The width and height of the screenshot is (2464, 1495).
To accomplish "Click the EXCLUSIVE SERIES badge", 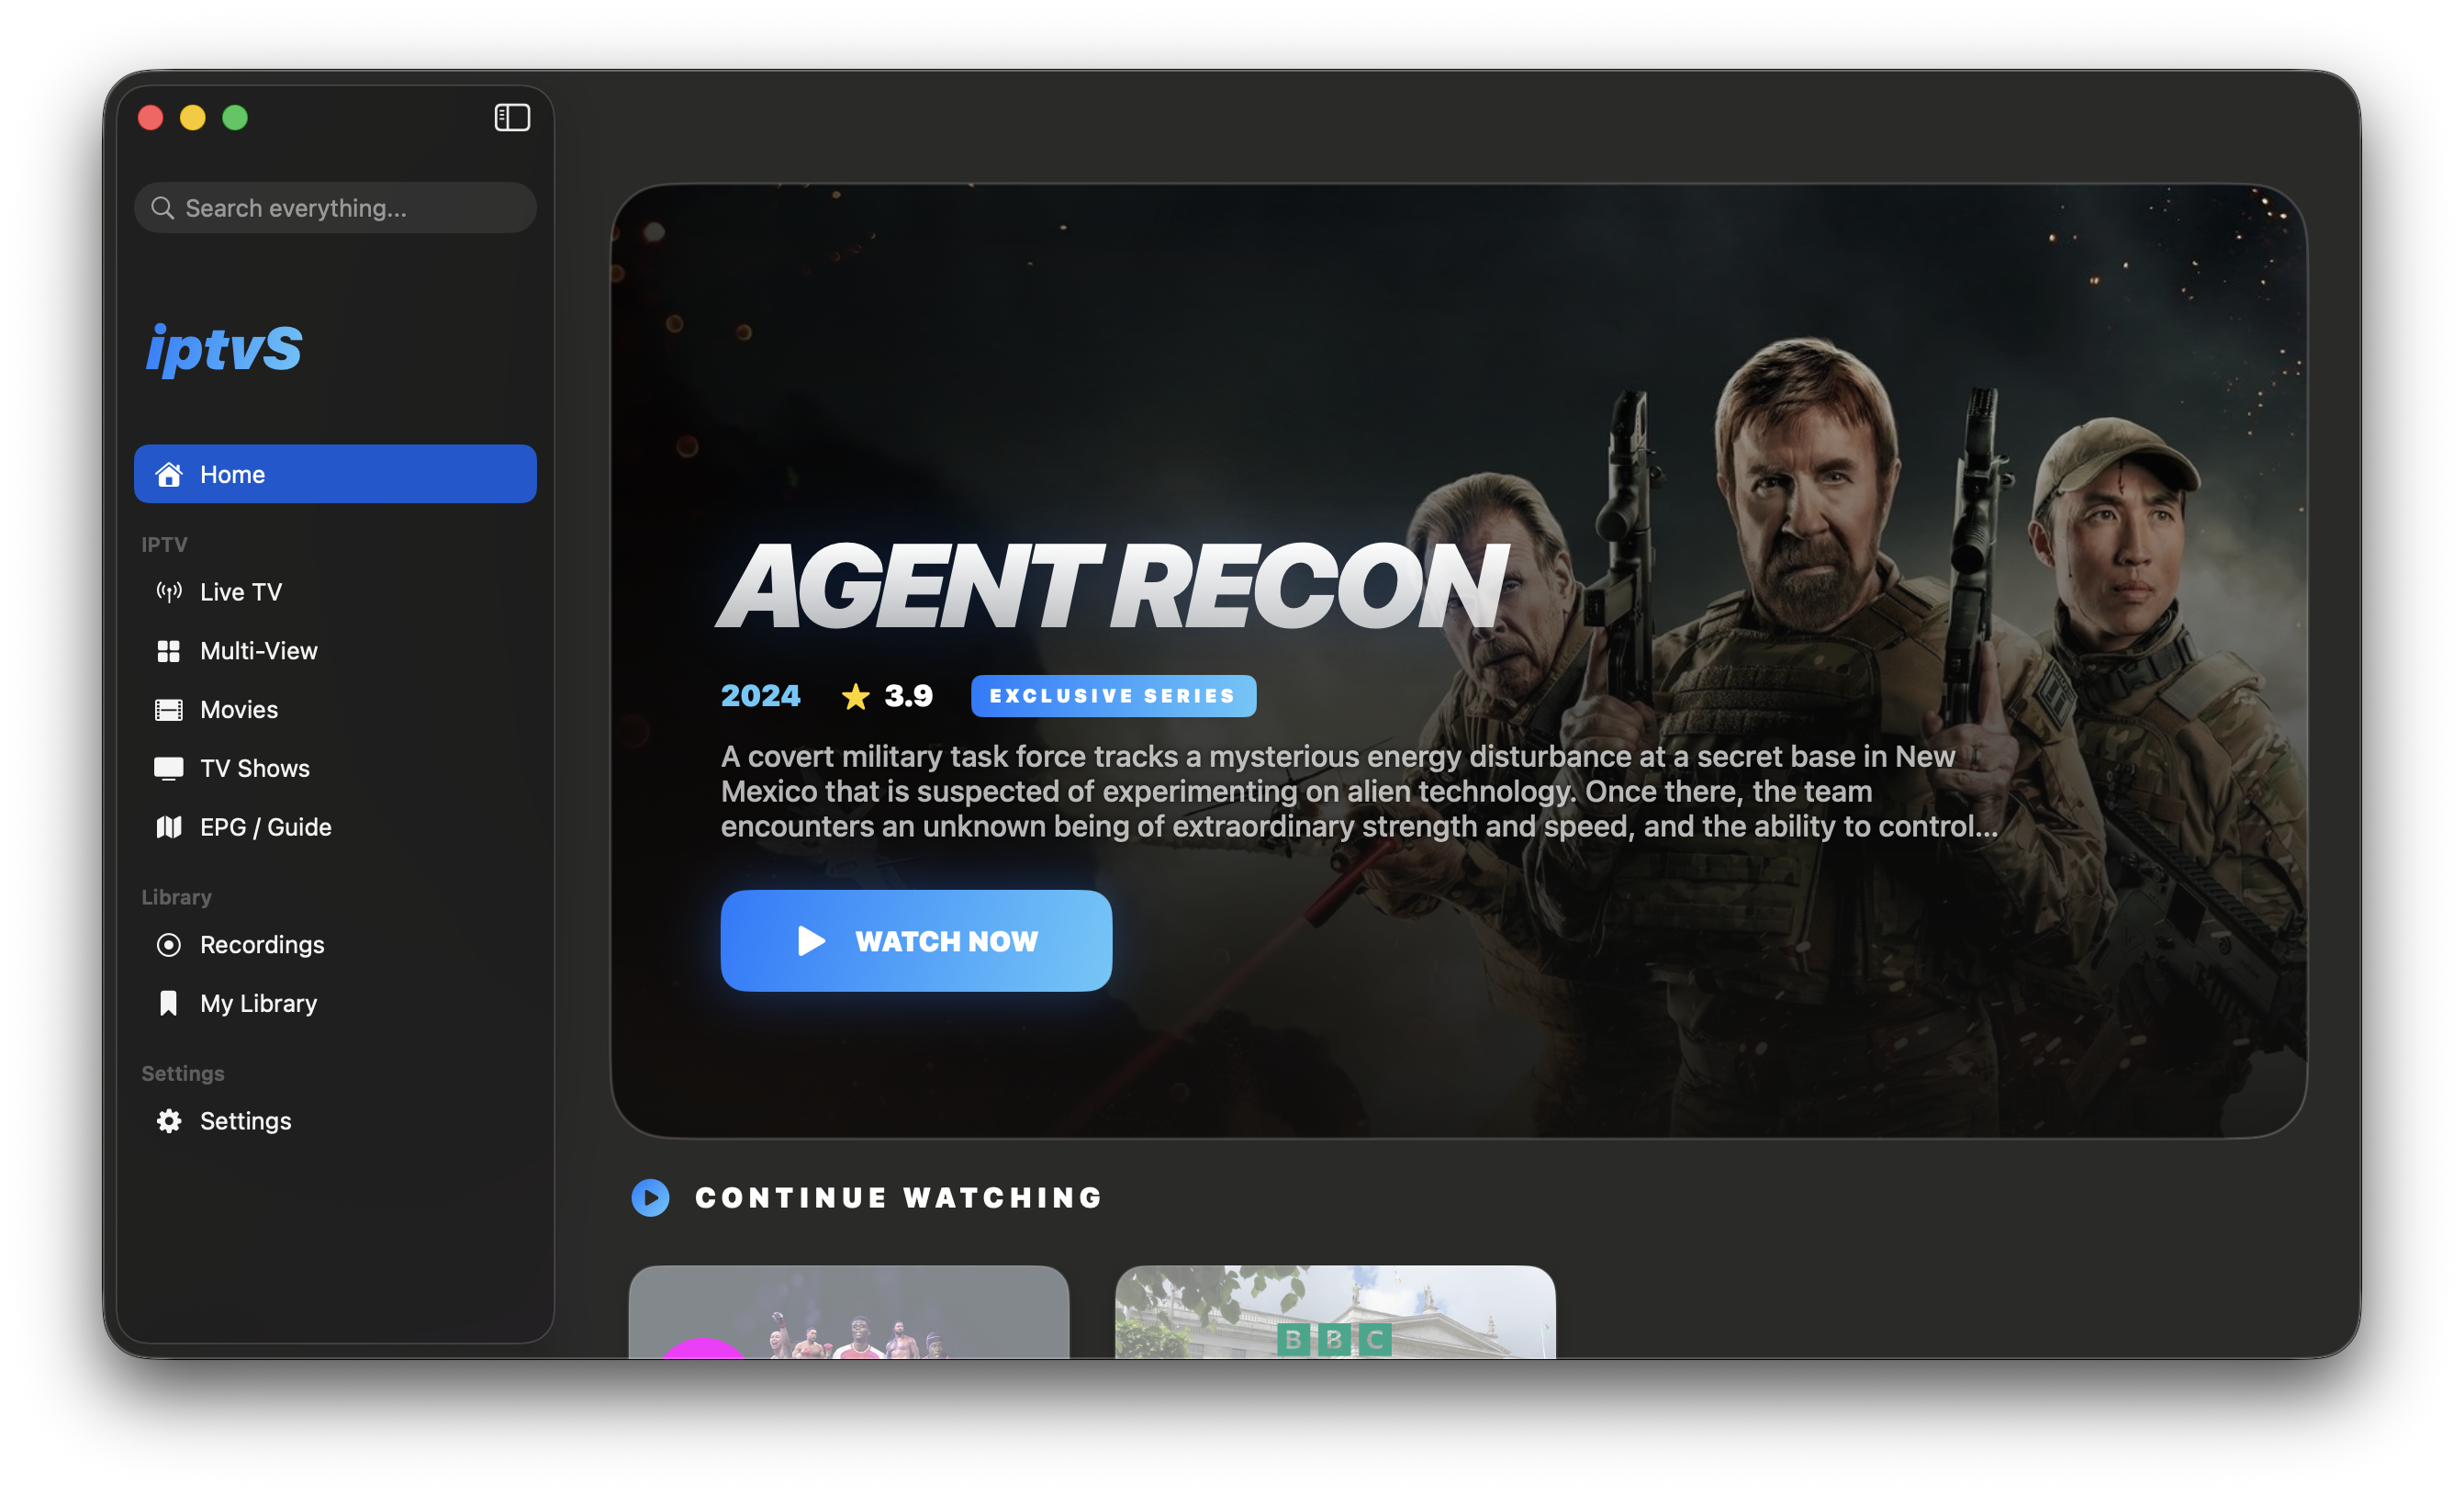I will (1113, 696).
